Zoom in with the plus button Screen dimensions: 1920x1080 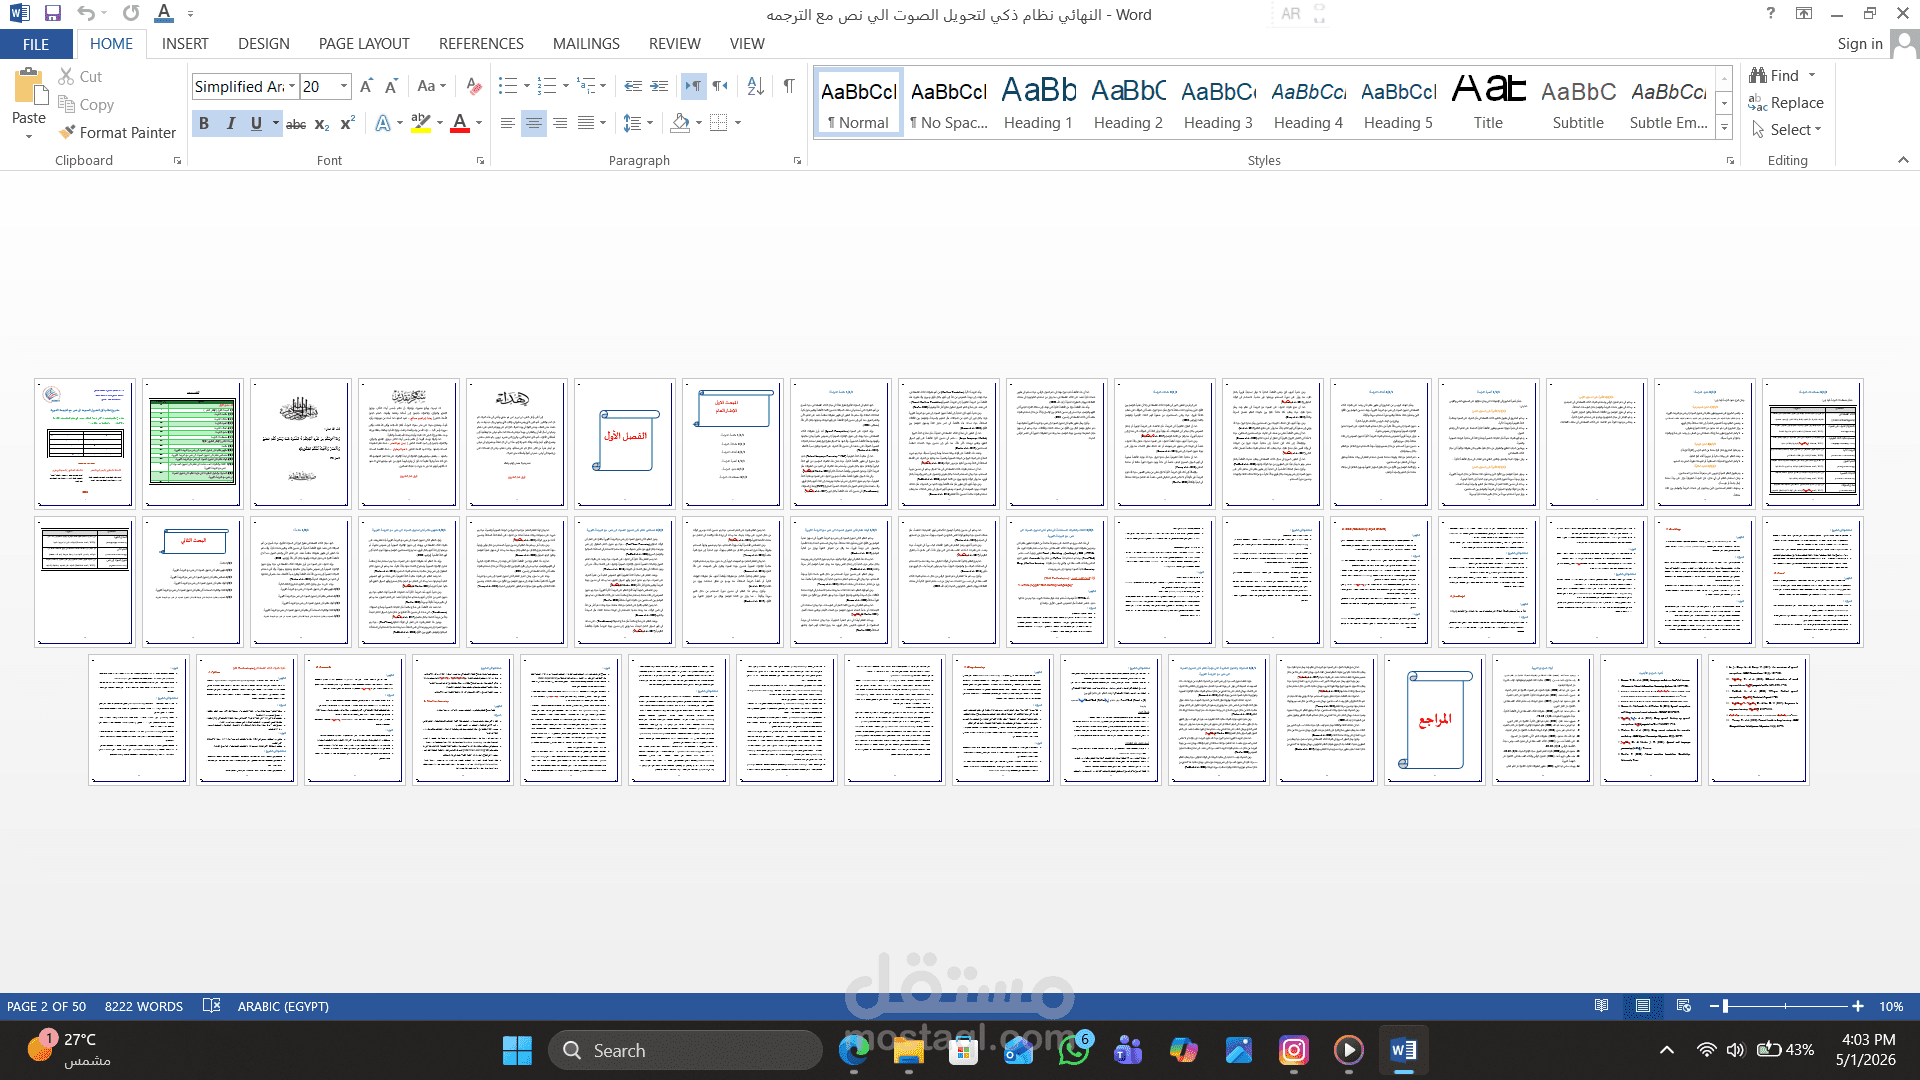click(1858, 1006)
